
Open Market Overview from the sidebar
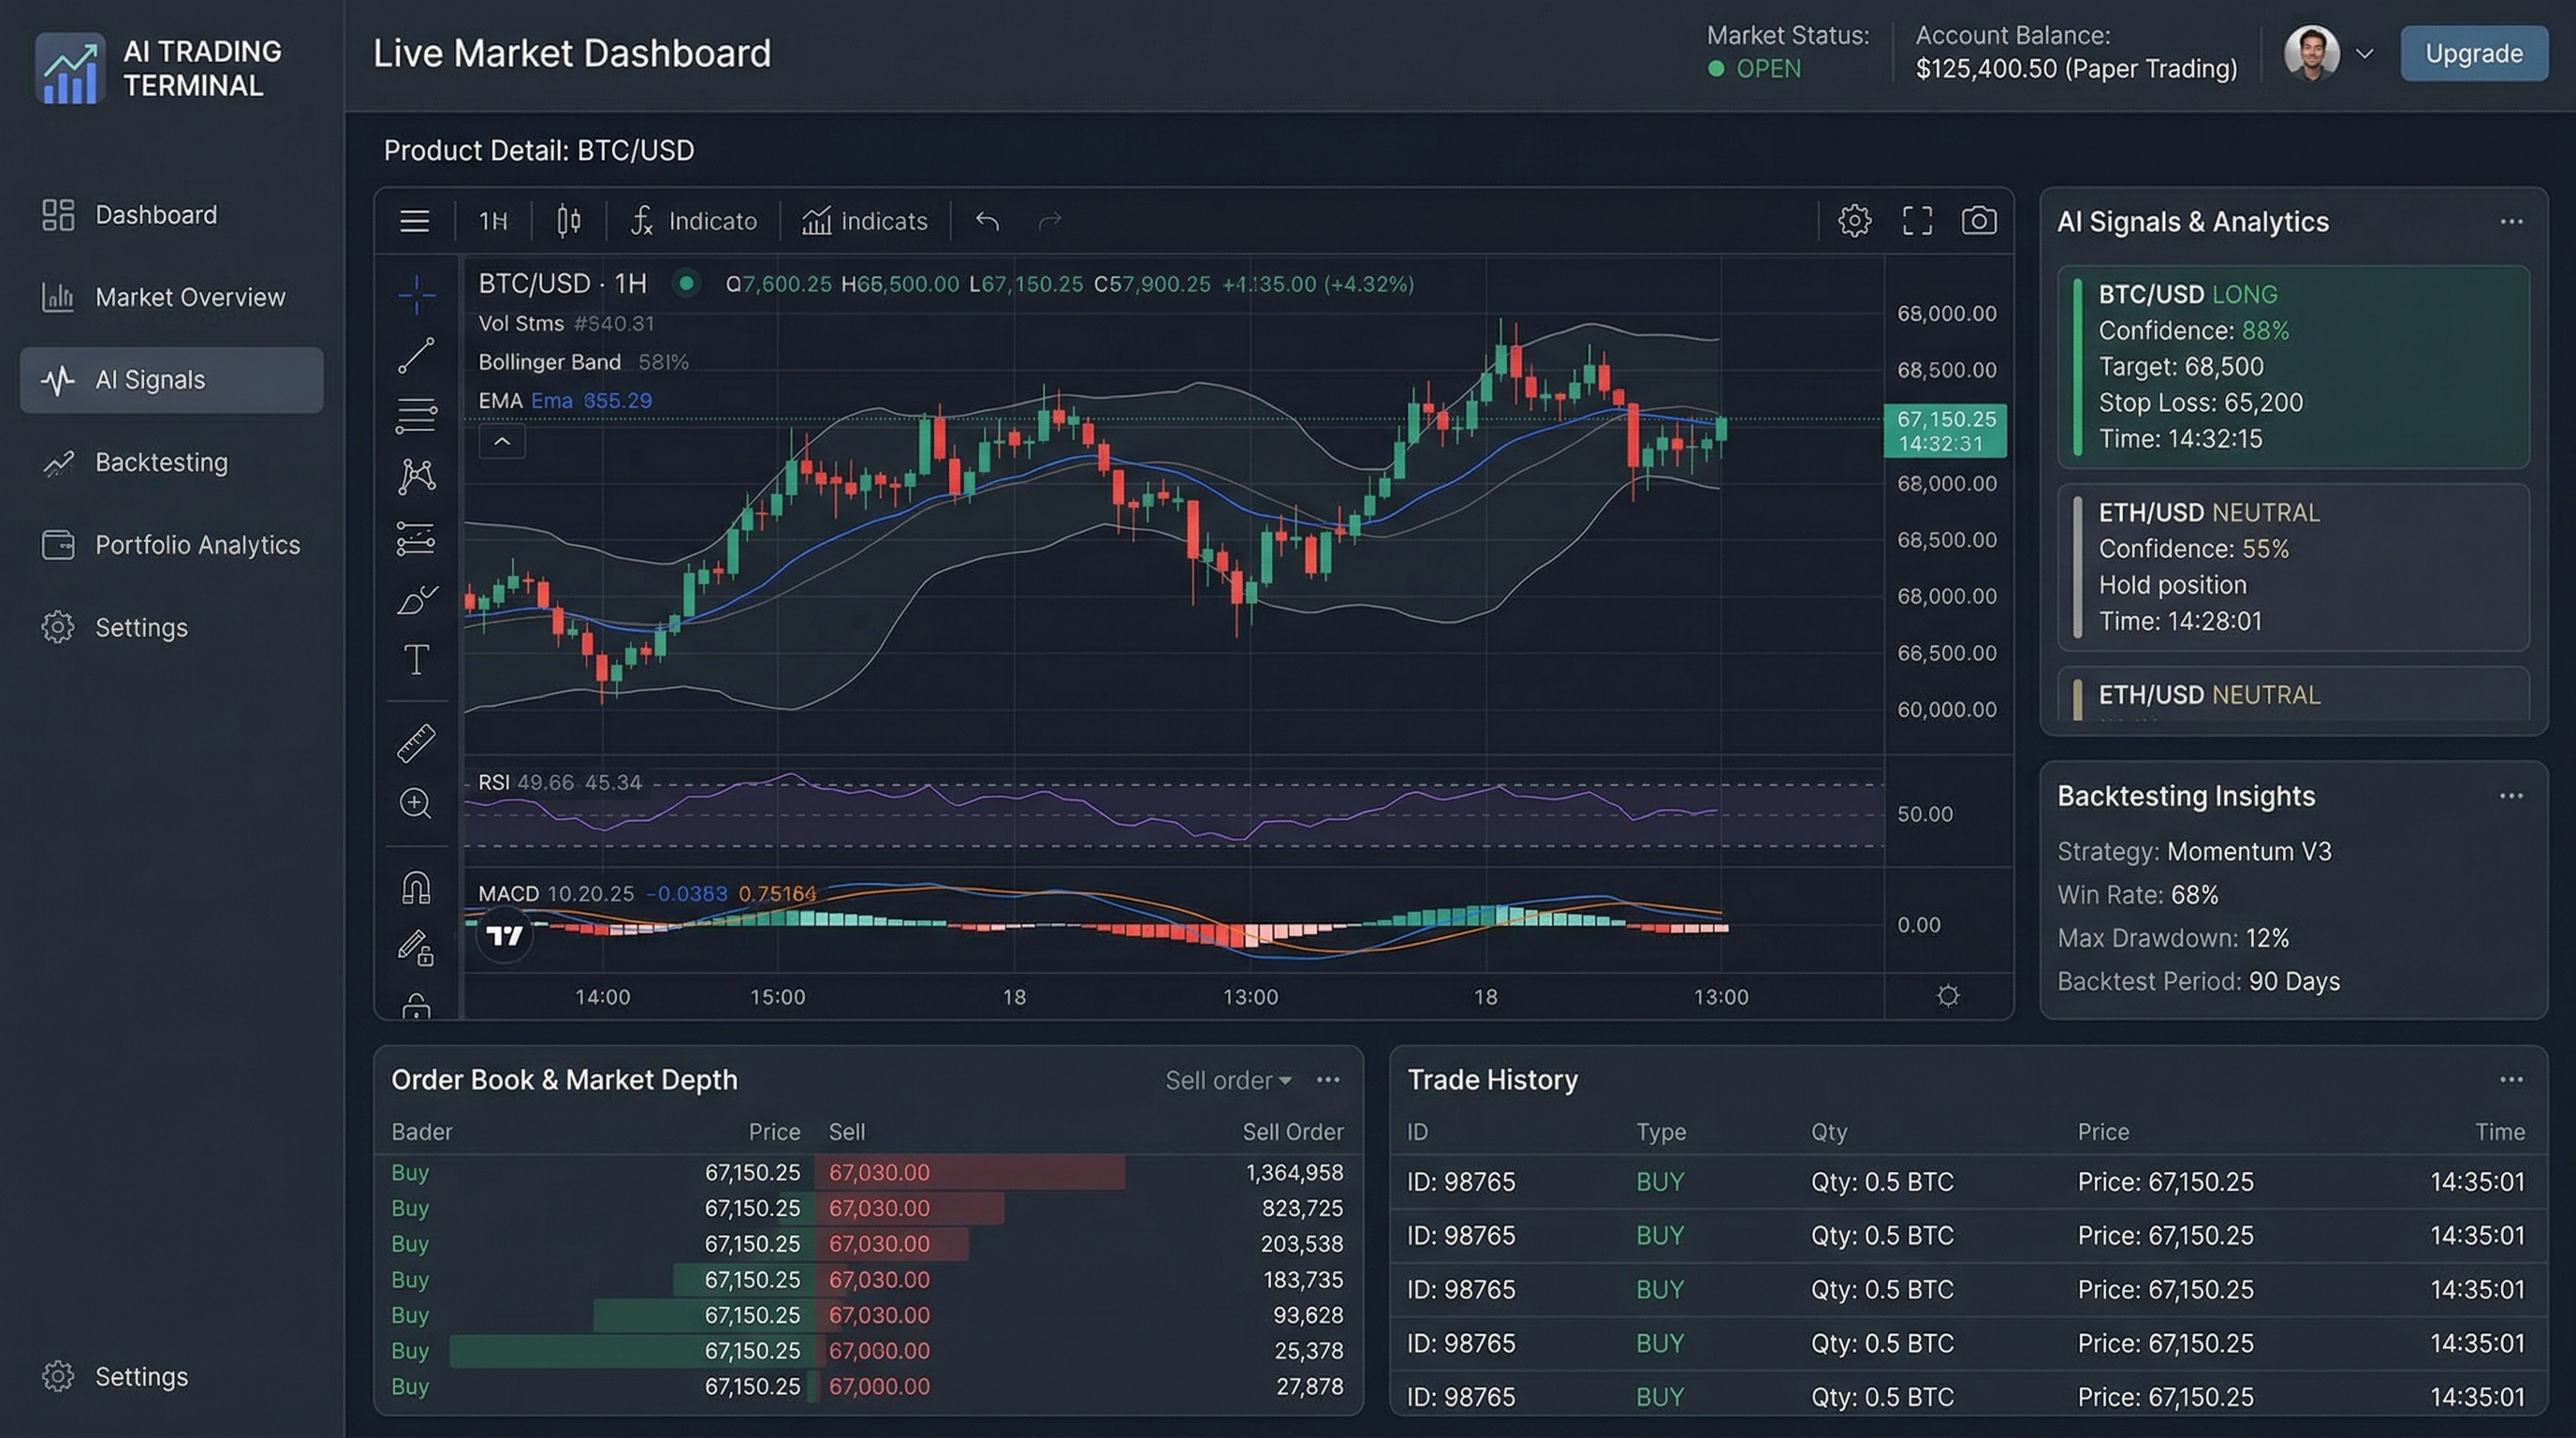pos(188,297)
